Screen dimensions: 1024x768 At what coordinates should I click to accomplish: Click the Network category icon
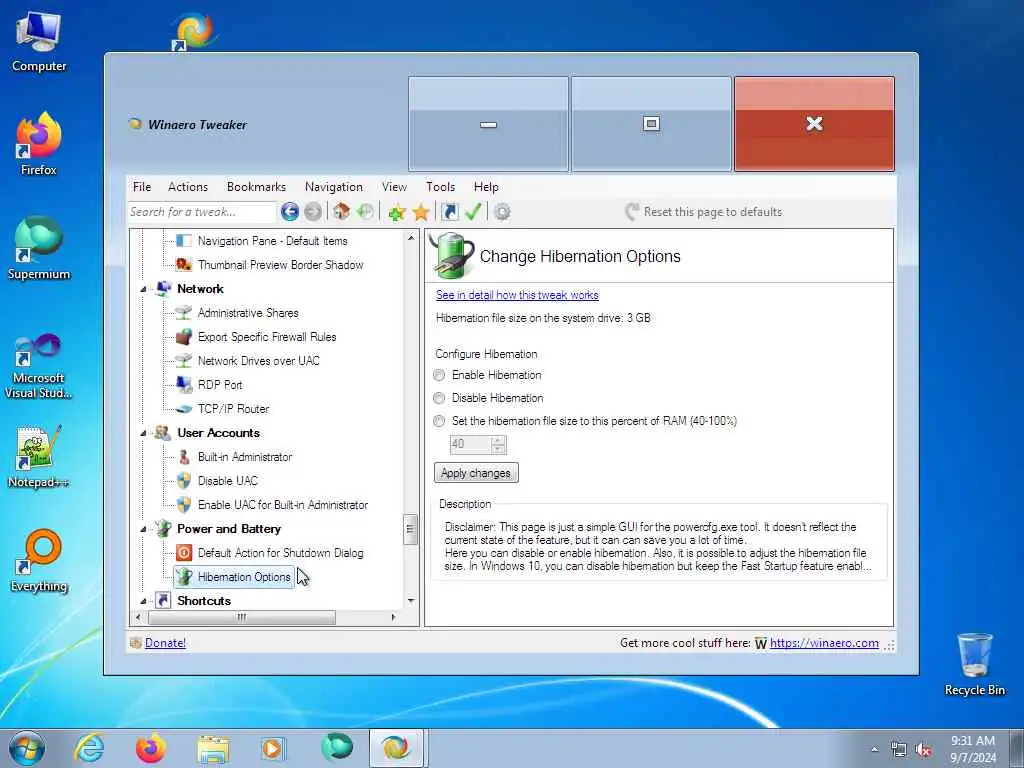click(163, 289)
